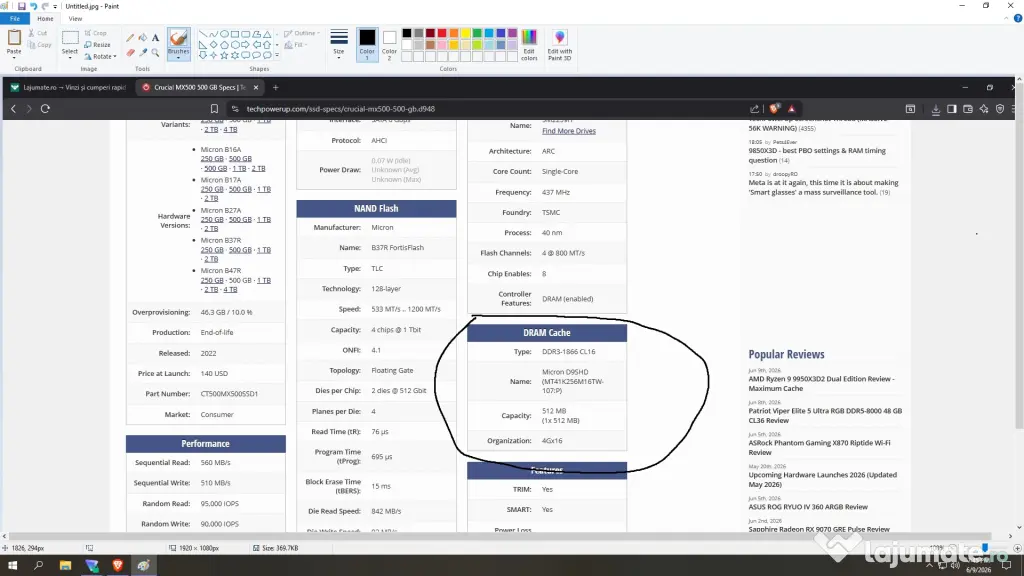Pick the green palette swatch

pyautogui.click(x=477, y=33)
